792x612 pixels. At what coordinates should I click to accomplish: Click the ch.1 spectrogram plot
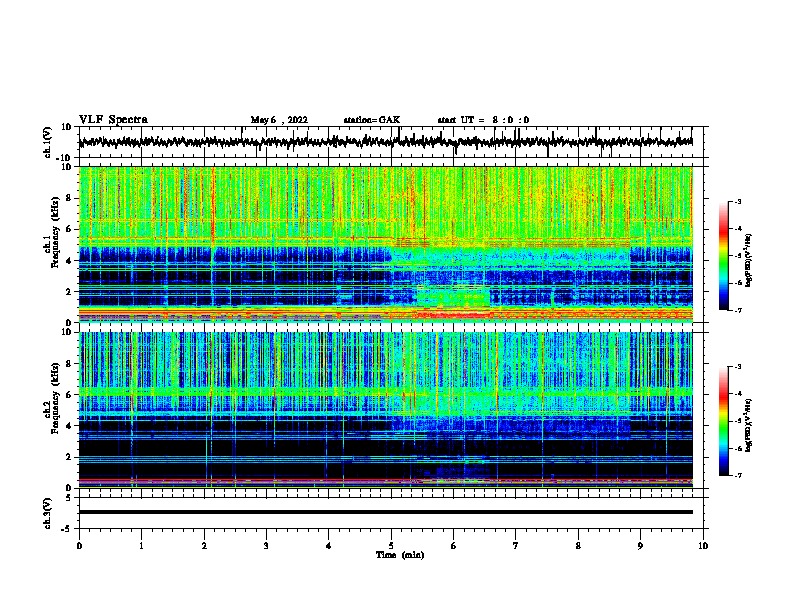coord(386,244)
